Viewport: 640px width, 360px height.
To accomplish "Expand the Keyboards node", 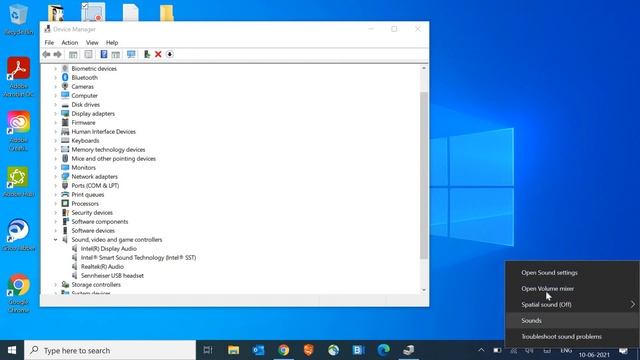I will [56, 140].
